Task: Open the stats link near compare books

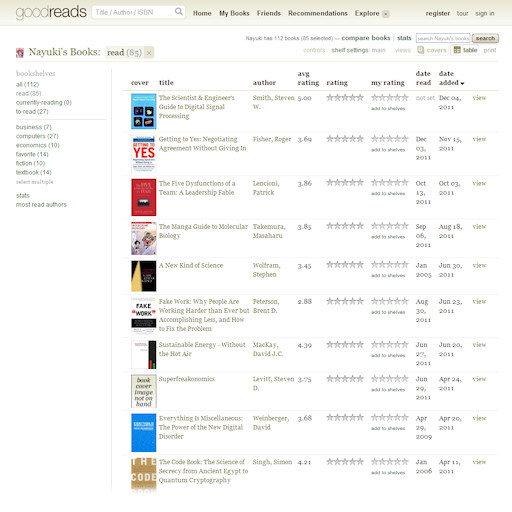Action: point(404,38)
